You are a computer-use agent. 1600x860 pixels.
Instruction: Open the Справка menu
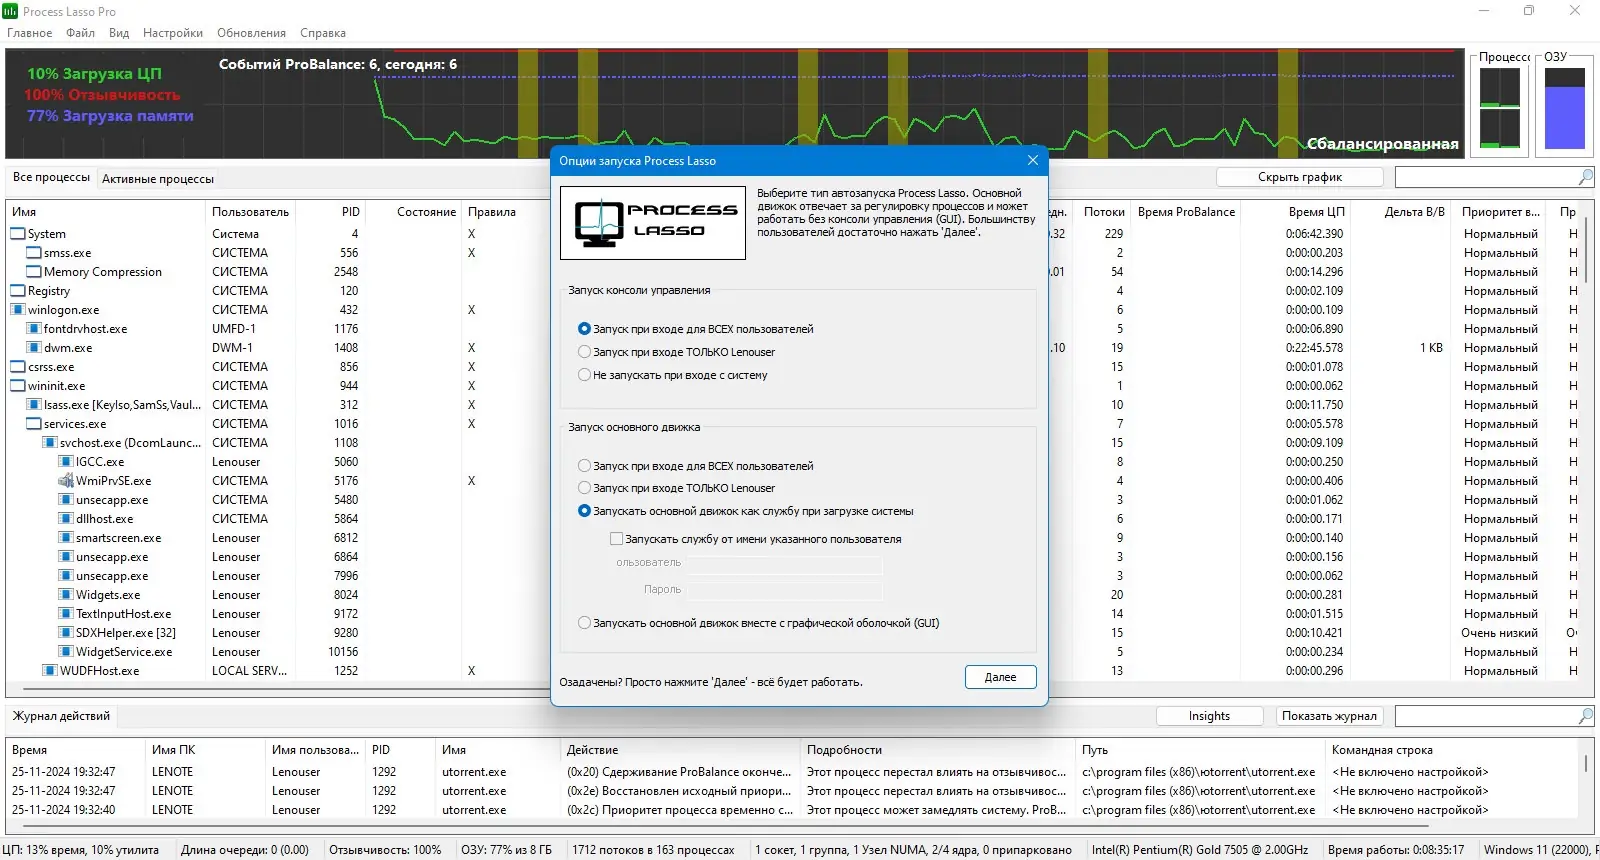(x=323, y=33)
